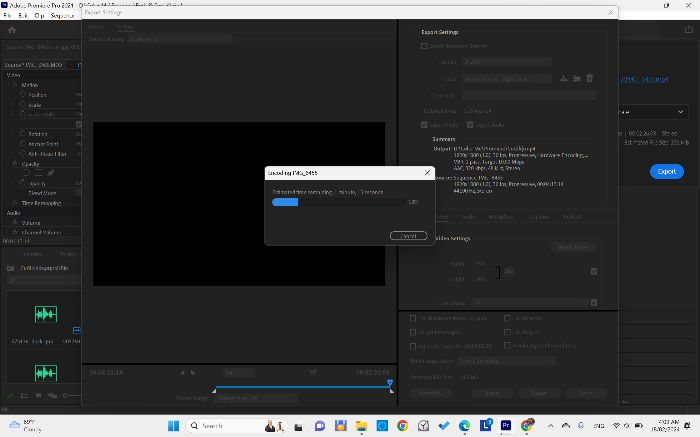Toggle the Position stopwatch in Effect Controls
The image size is (700, 437).
point(23,95)
